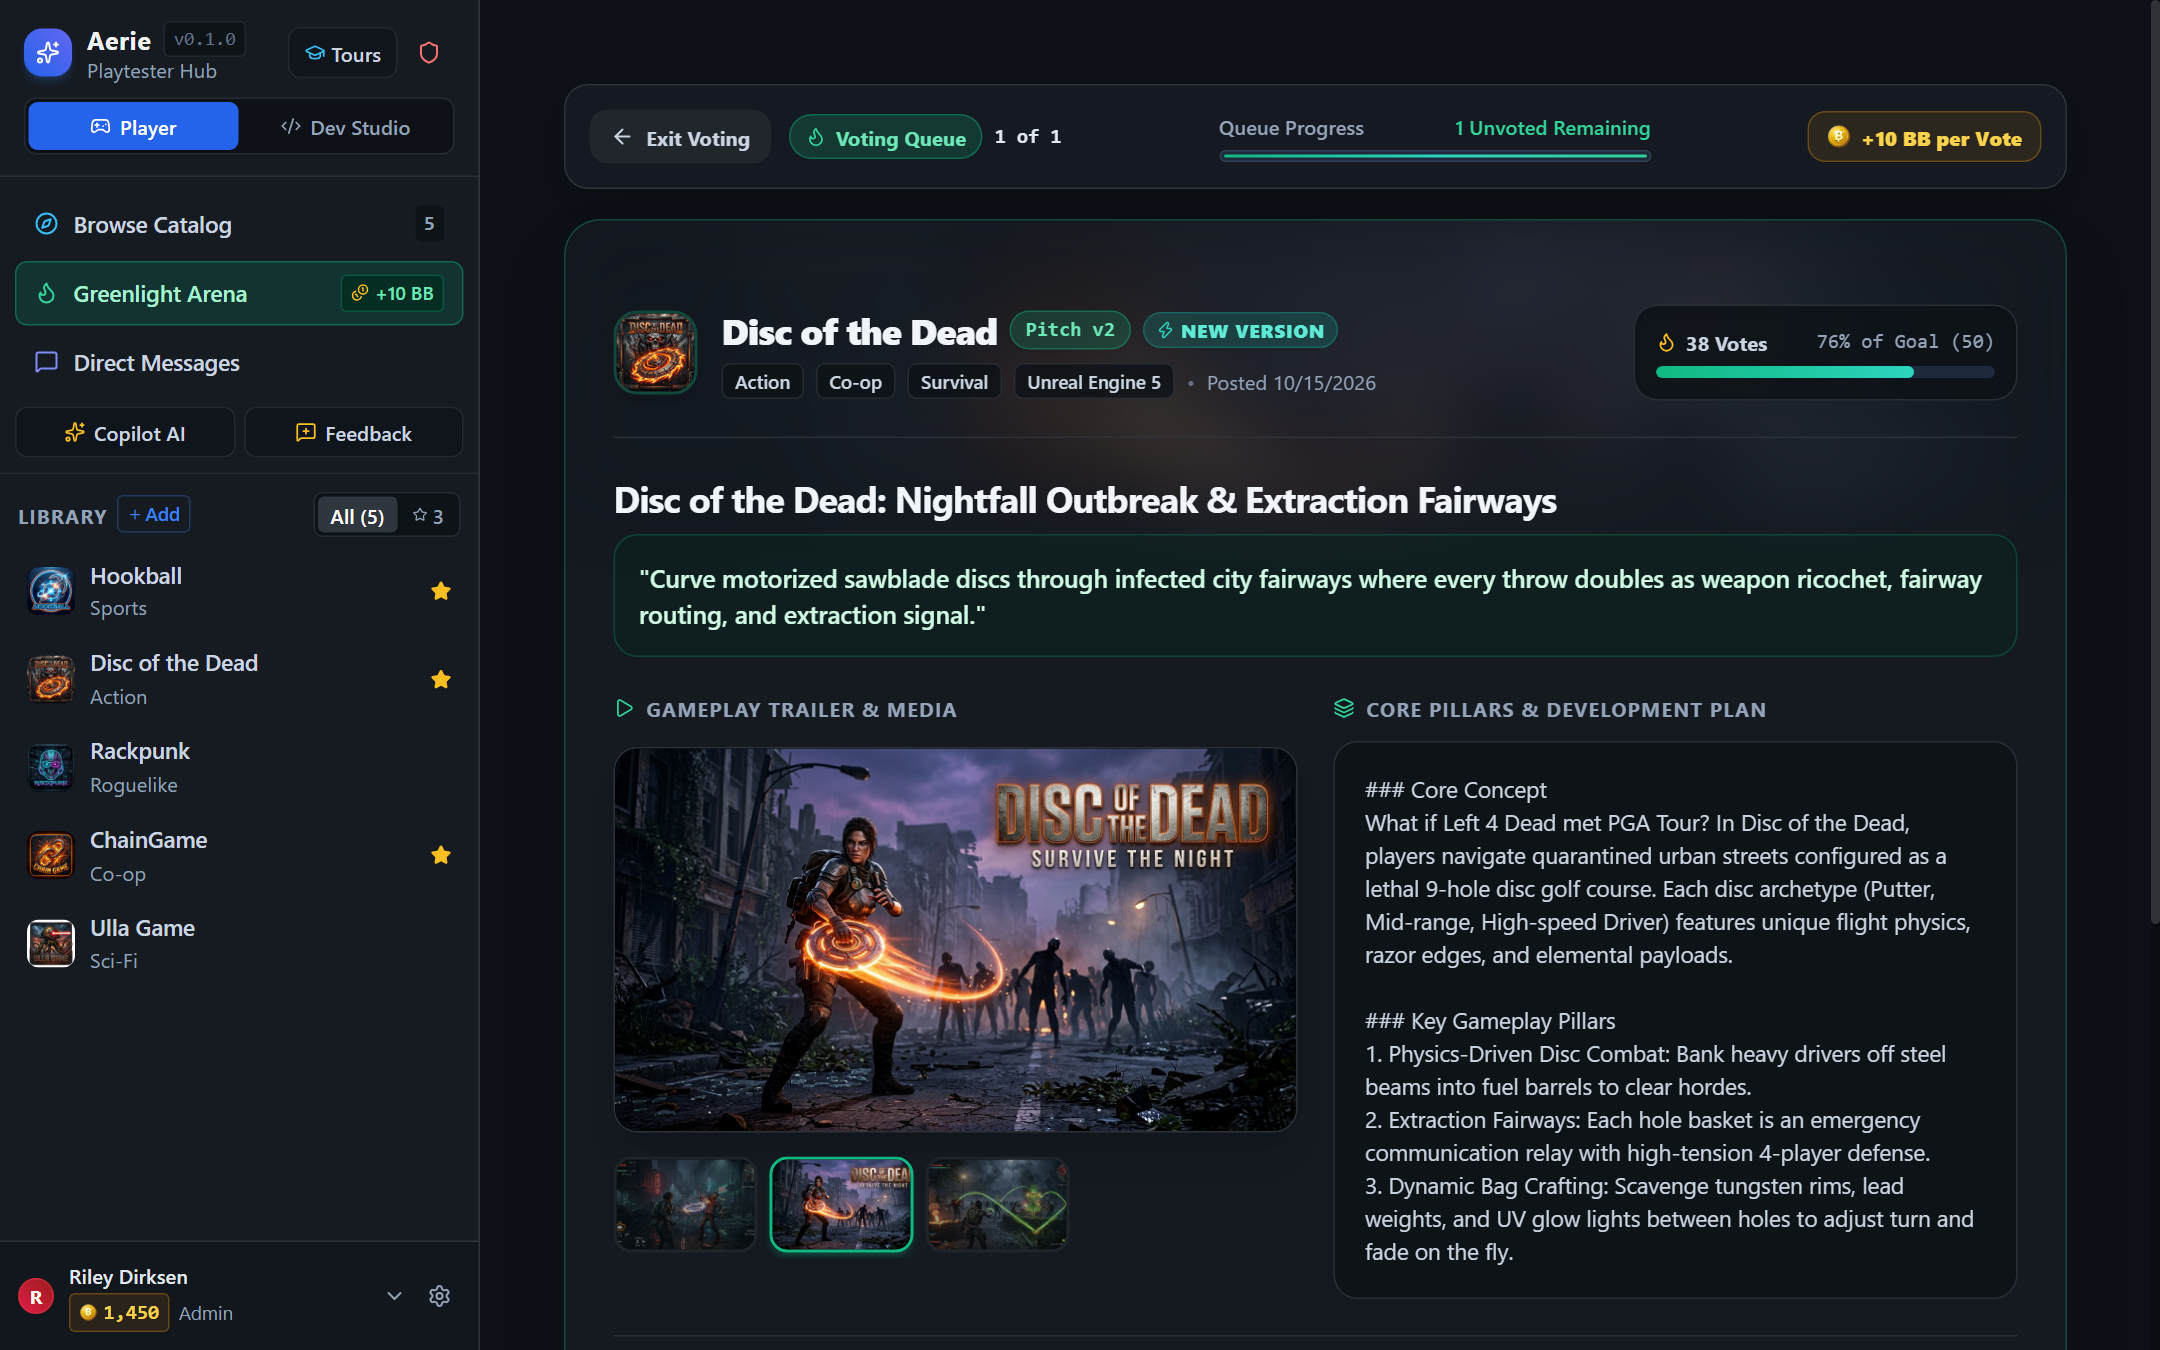Screen dimensions: 2160x1350
Task: Click the flame icon beside 38 Votes
Action: (1666, 343)
